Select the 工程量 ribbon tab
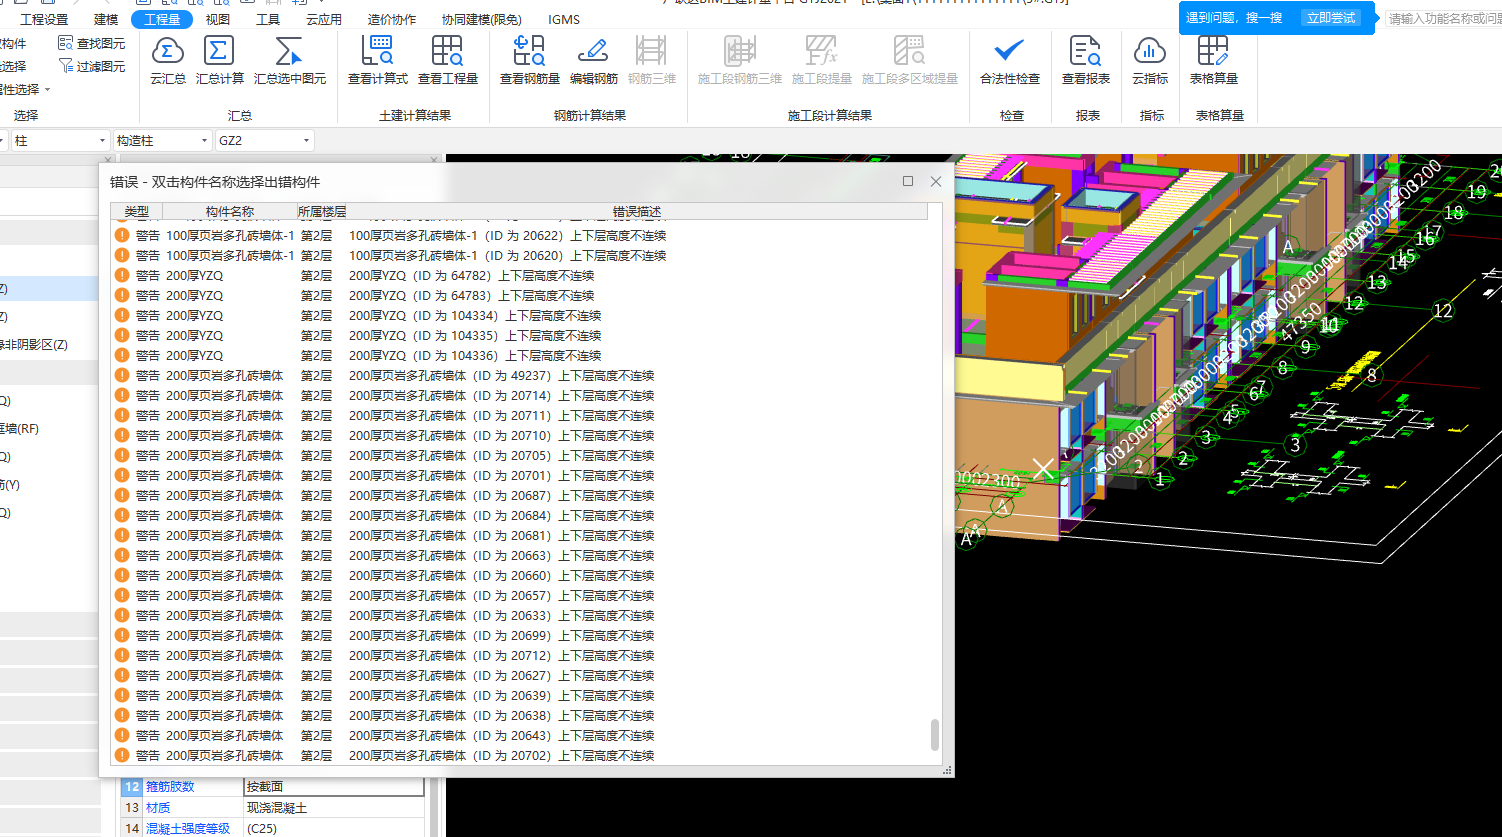The image size is (1502, 837). tap(162, 19)
